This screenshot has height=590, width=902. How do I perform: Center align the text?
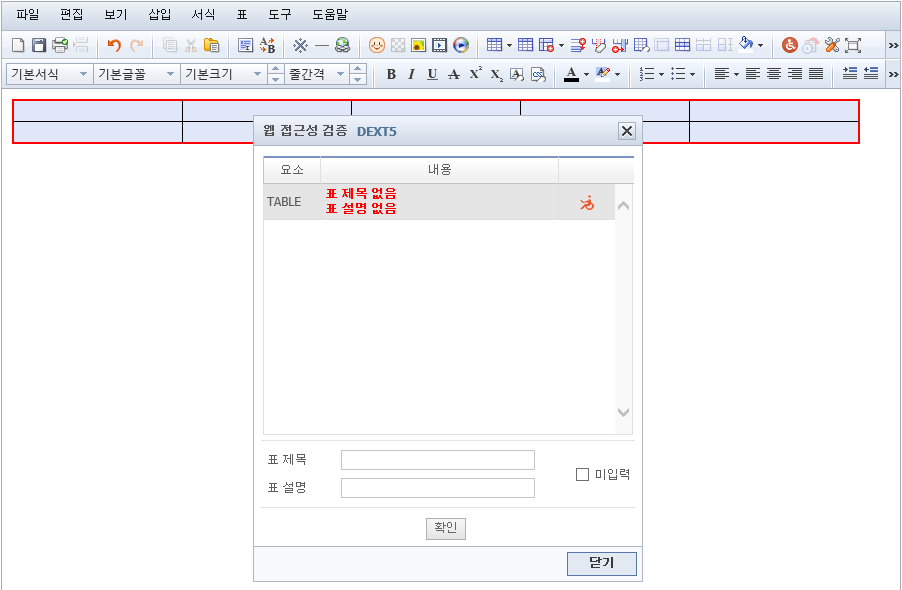[x=774, y=74]
